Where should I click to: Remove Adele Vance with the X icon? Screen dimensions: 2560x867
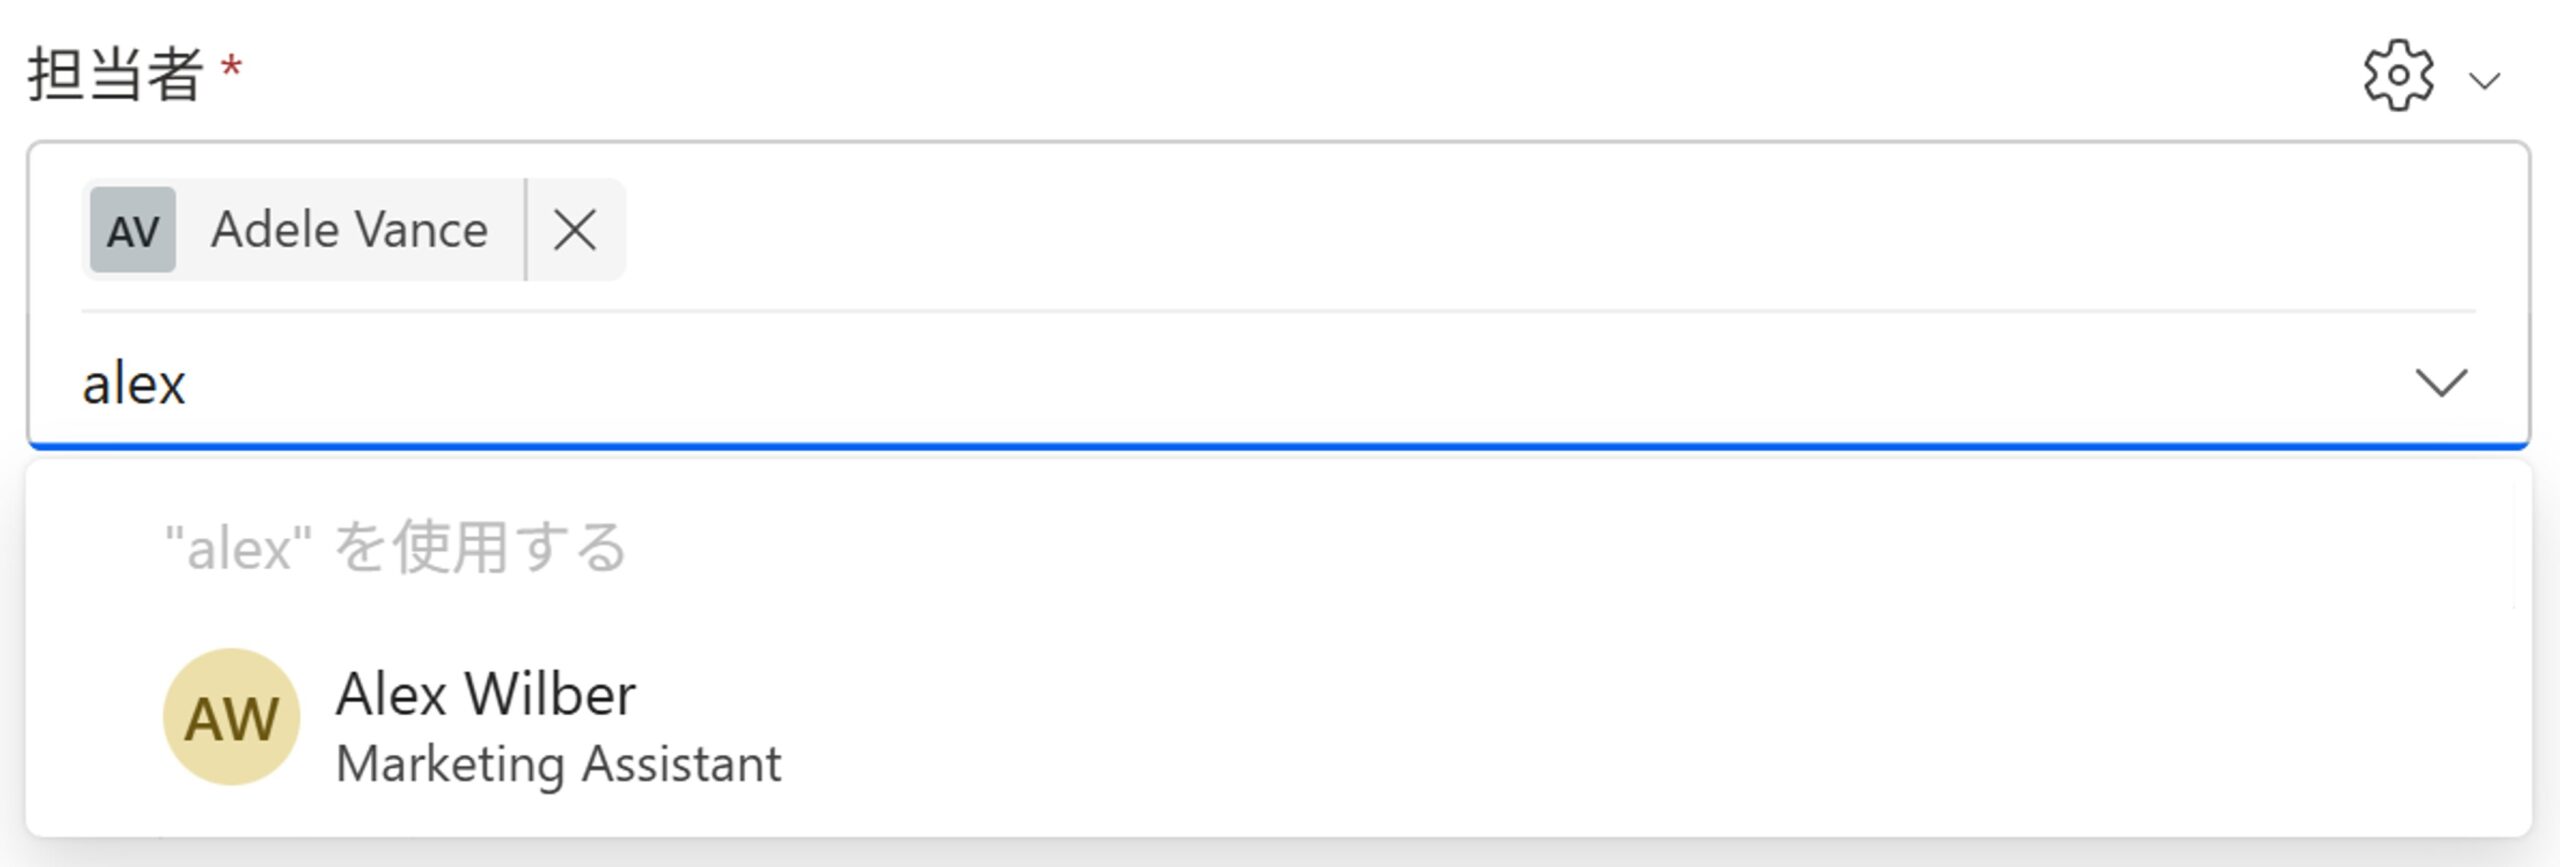575,230
